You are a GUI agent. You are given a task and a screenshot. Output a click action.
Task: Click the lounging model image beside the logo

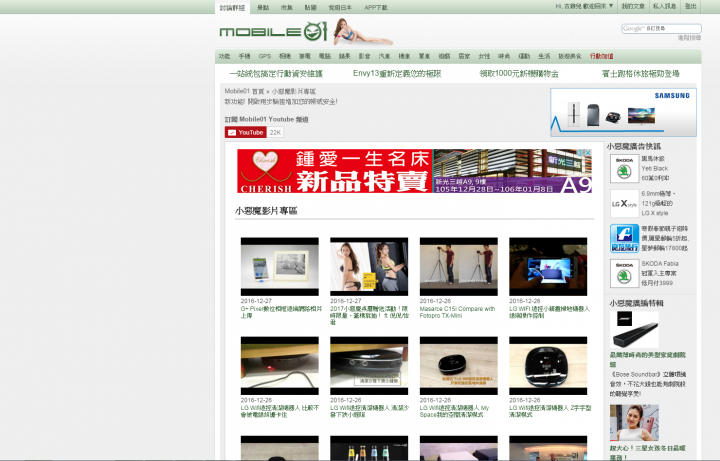(x=362, y=32)
